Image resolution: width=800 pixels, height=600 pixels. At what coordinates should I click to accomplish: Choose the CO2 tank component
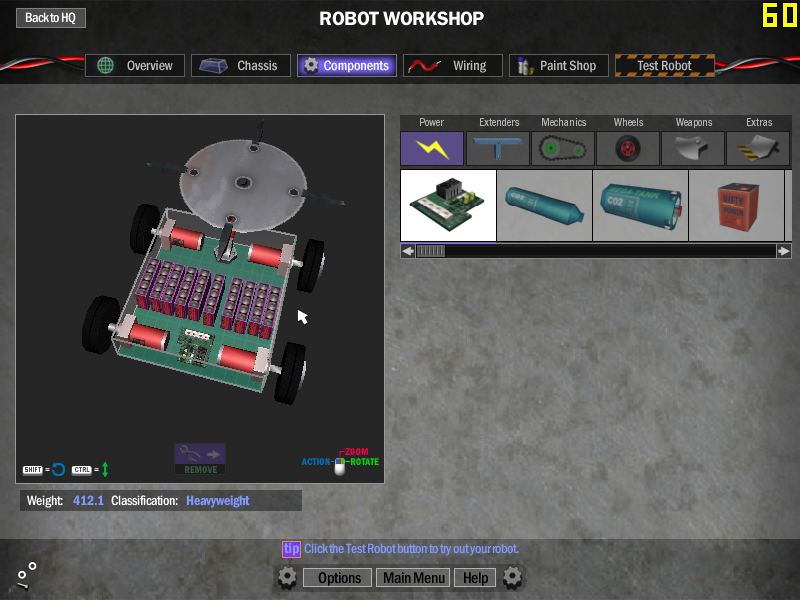point(640,205)
